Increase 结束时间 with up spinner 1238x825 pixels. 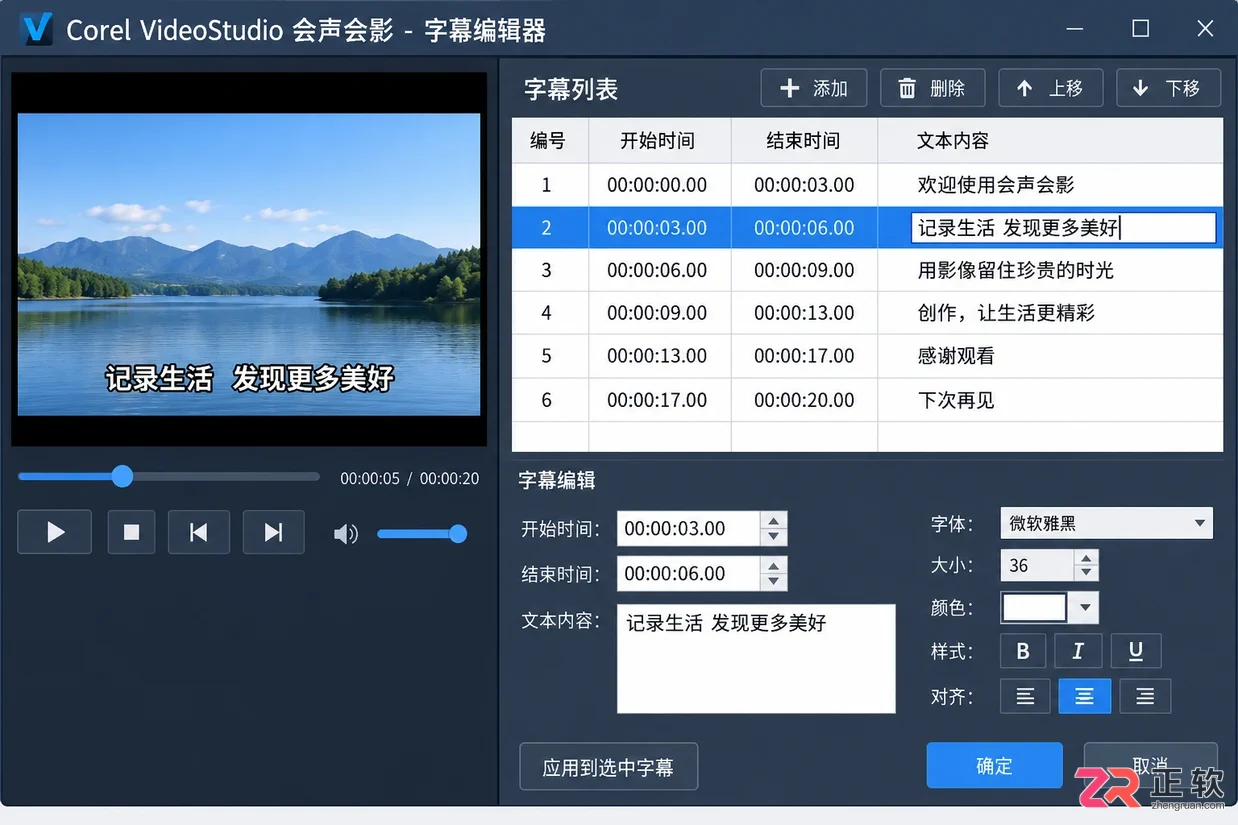point(773,565)
